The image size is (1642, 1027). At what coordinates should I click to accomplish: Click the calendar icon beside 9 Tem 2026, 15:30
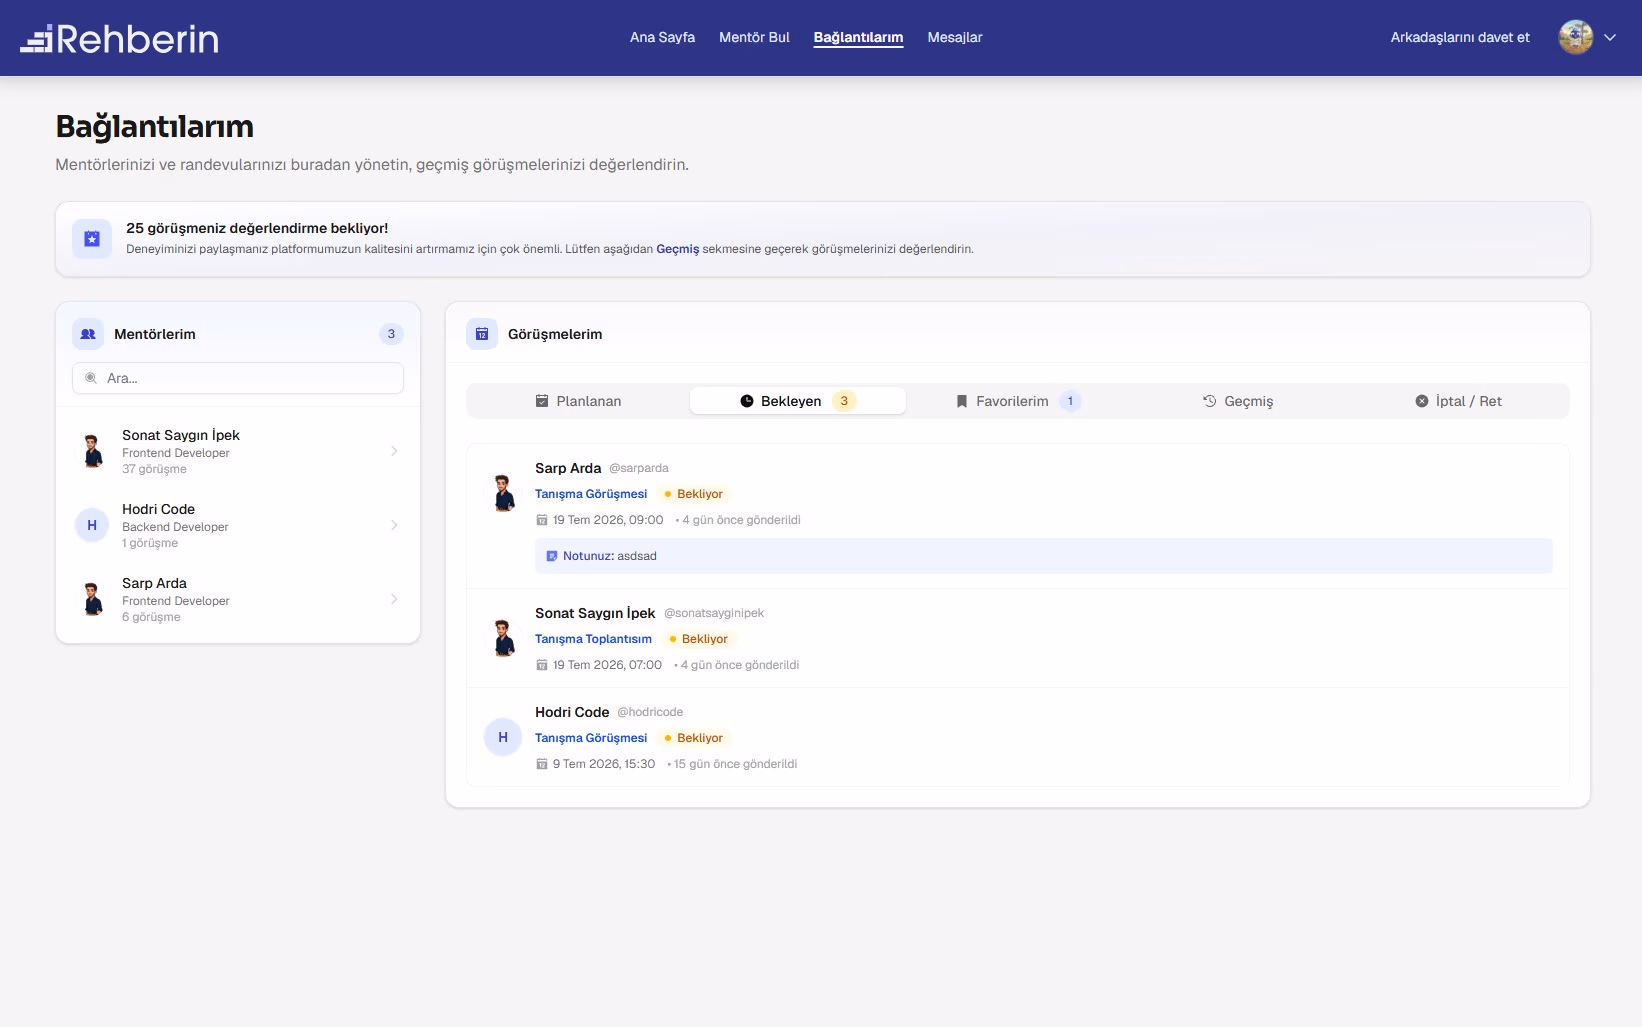click(x=542, y=764)
